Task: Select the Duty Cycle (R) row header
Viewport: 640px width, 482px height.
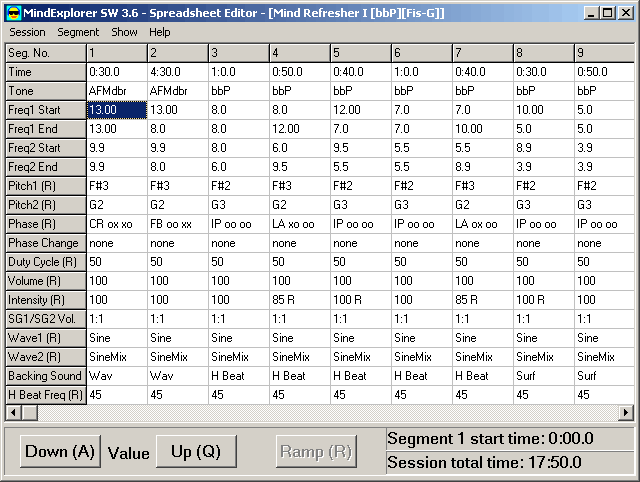Action: tap(46, 262)
